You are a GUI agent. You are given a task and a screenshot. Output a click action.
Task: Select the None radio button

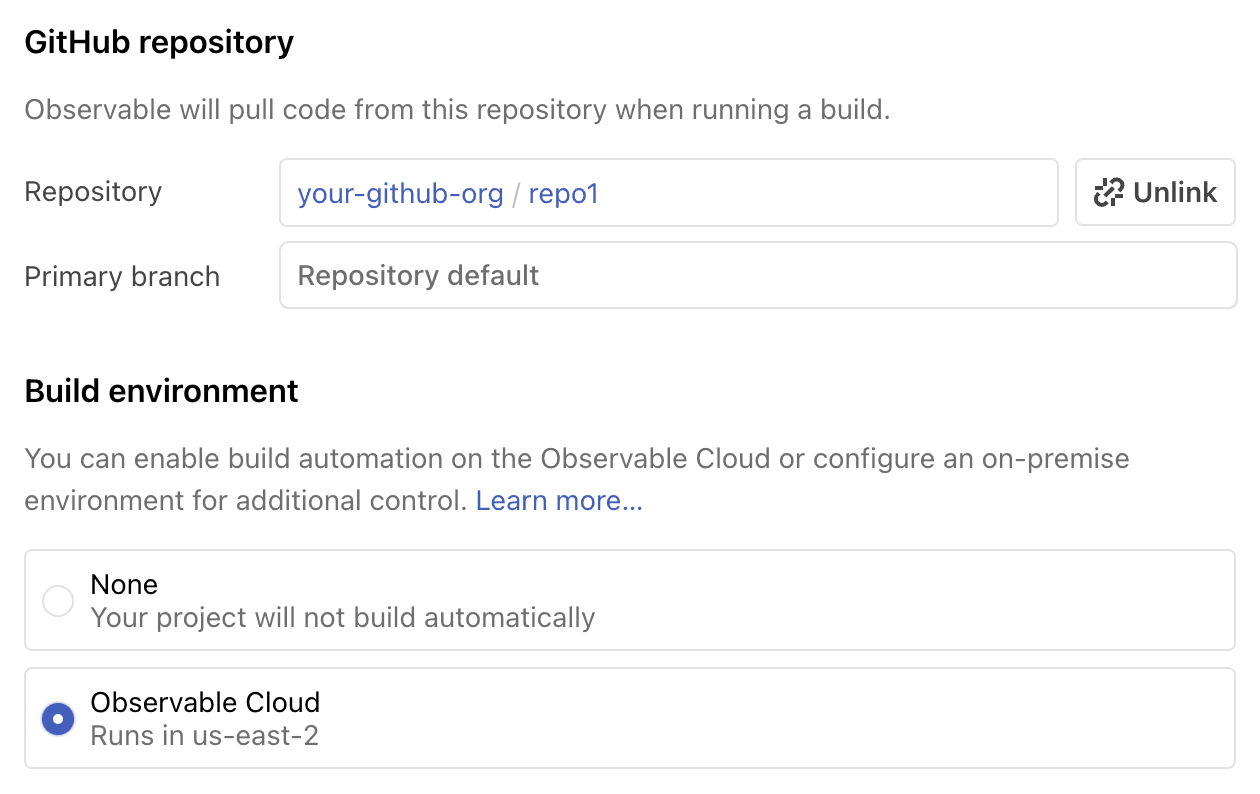coord(58,601)
